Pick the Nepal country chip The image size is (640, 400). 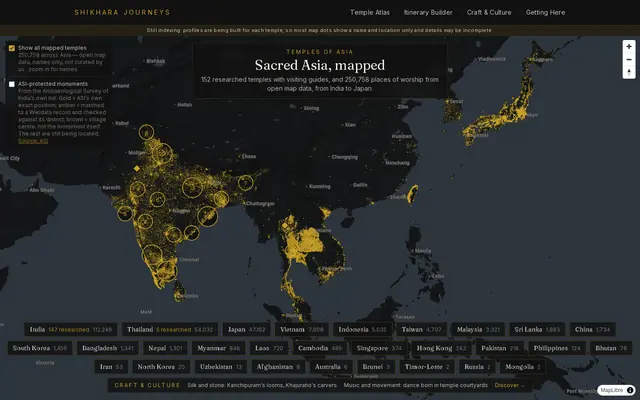[165, 348]
